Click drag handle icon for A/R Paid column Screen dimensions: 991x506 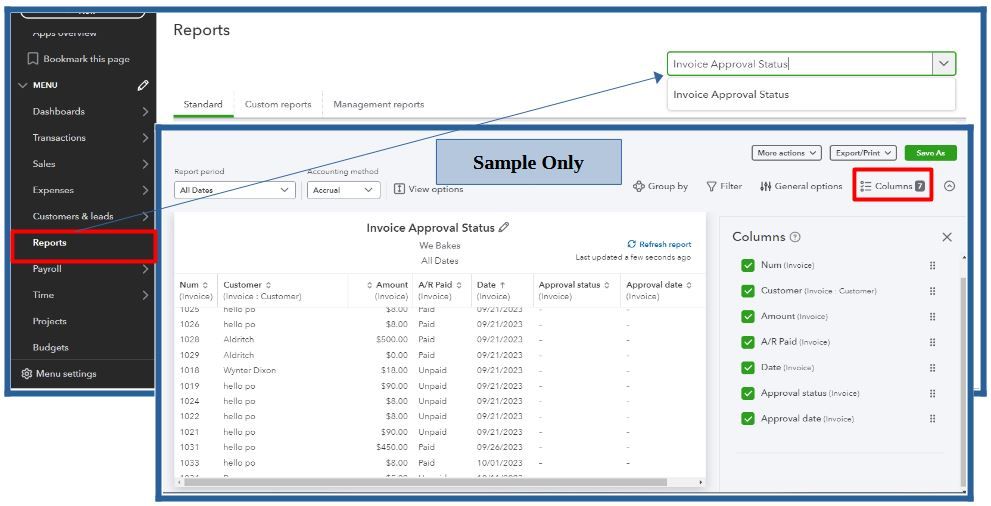tap(932, 342)
